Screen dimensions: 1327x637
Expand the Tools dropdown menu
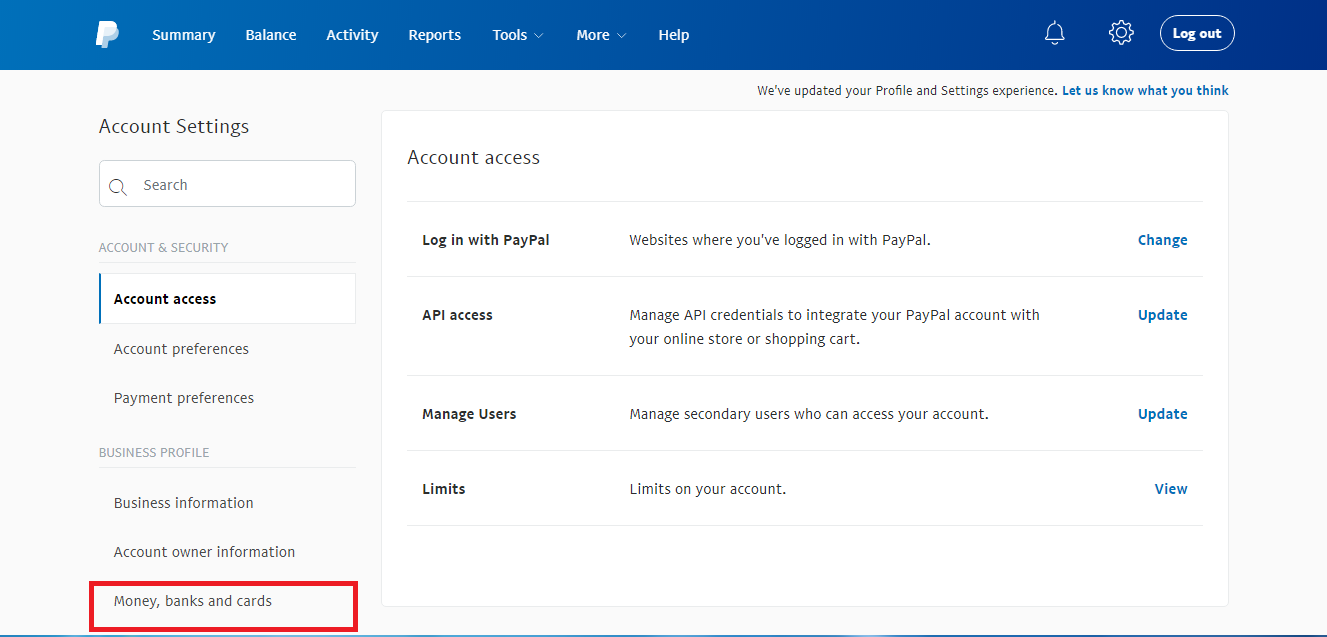518,35
